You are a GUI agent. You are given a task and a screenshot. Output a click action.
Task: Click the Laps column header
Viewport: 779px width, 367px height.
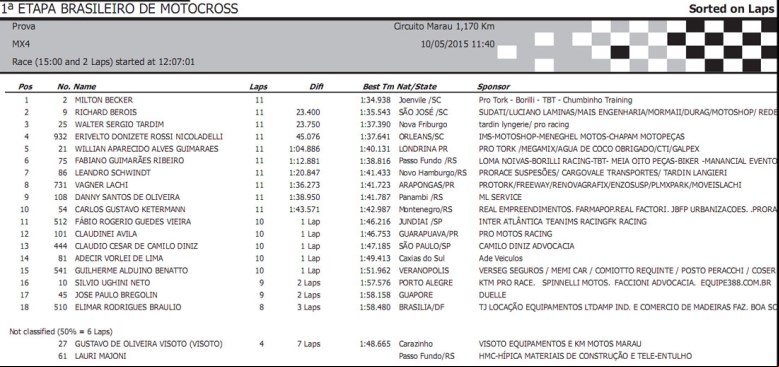point(258,87)
